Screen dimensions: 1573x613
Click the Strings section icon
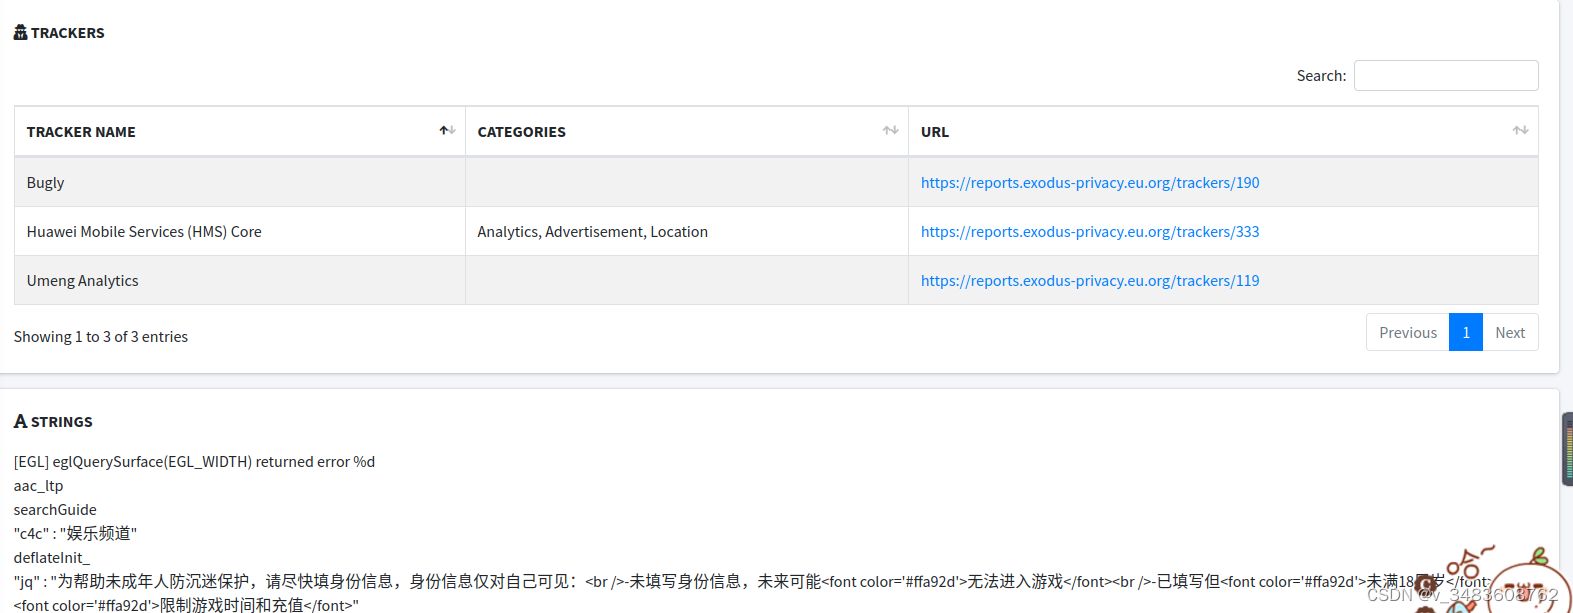[x=20, y=421]
